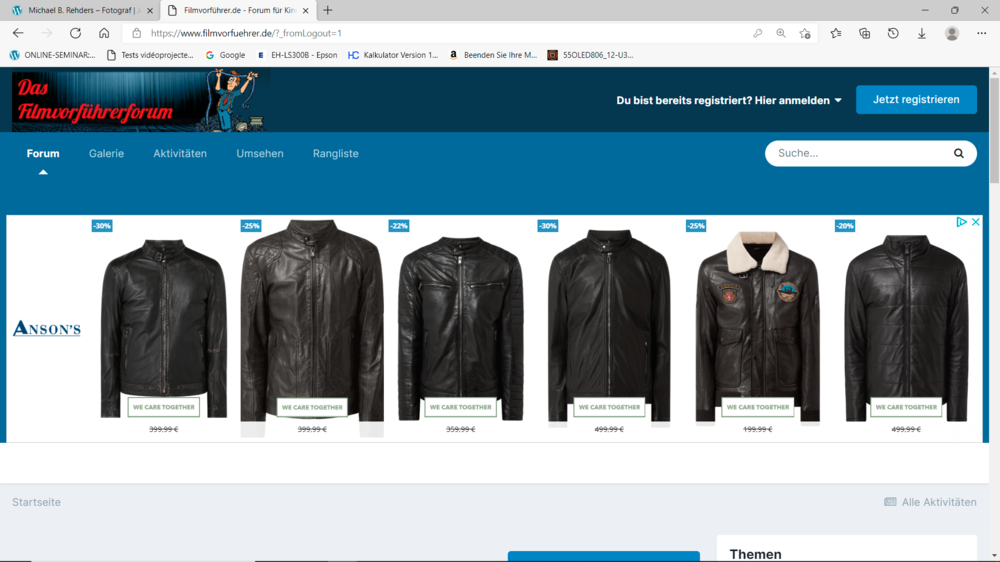Click the magnifier search icon in Suche field
The height and width of the screenshot is (562, 1000).
[958, 153]
